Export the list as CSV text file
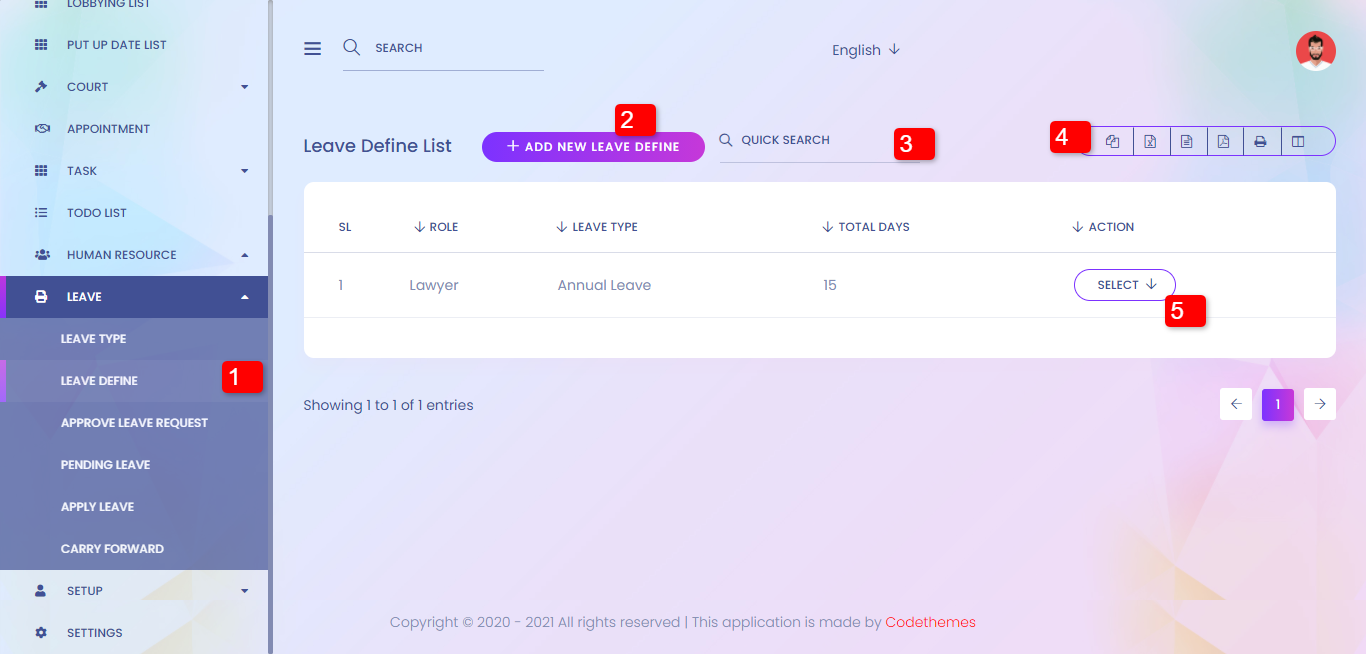Screen dimensions: 1366x654 1186,142
